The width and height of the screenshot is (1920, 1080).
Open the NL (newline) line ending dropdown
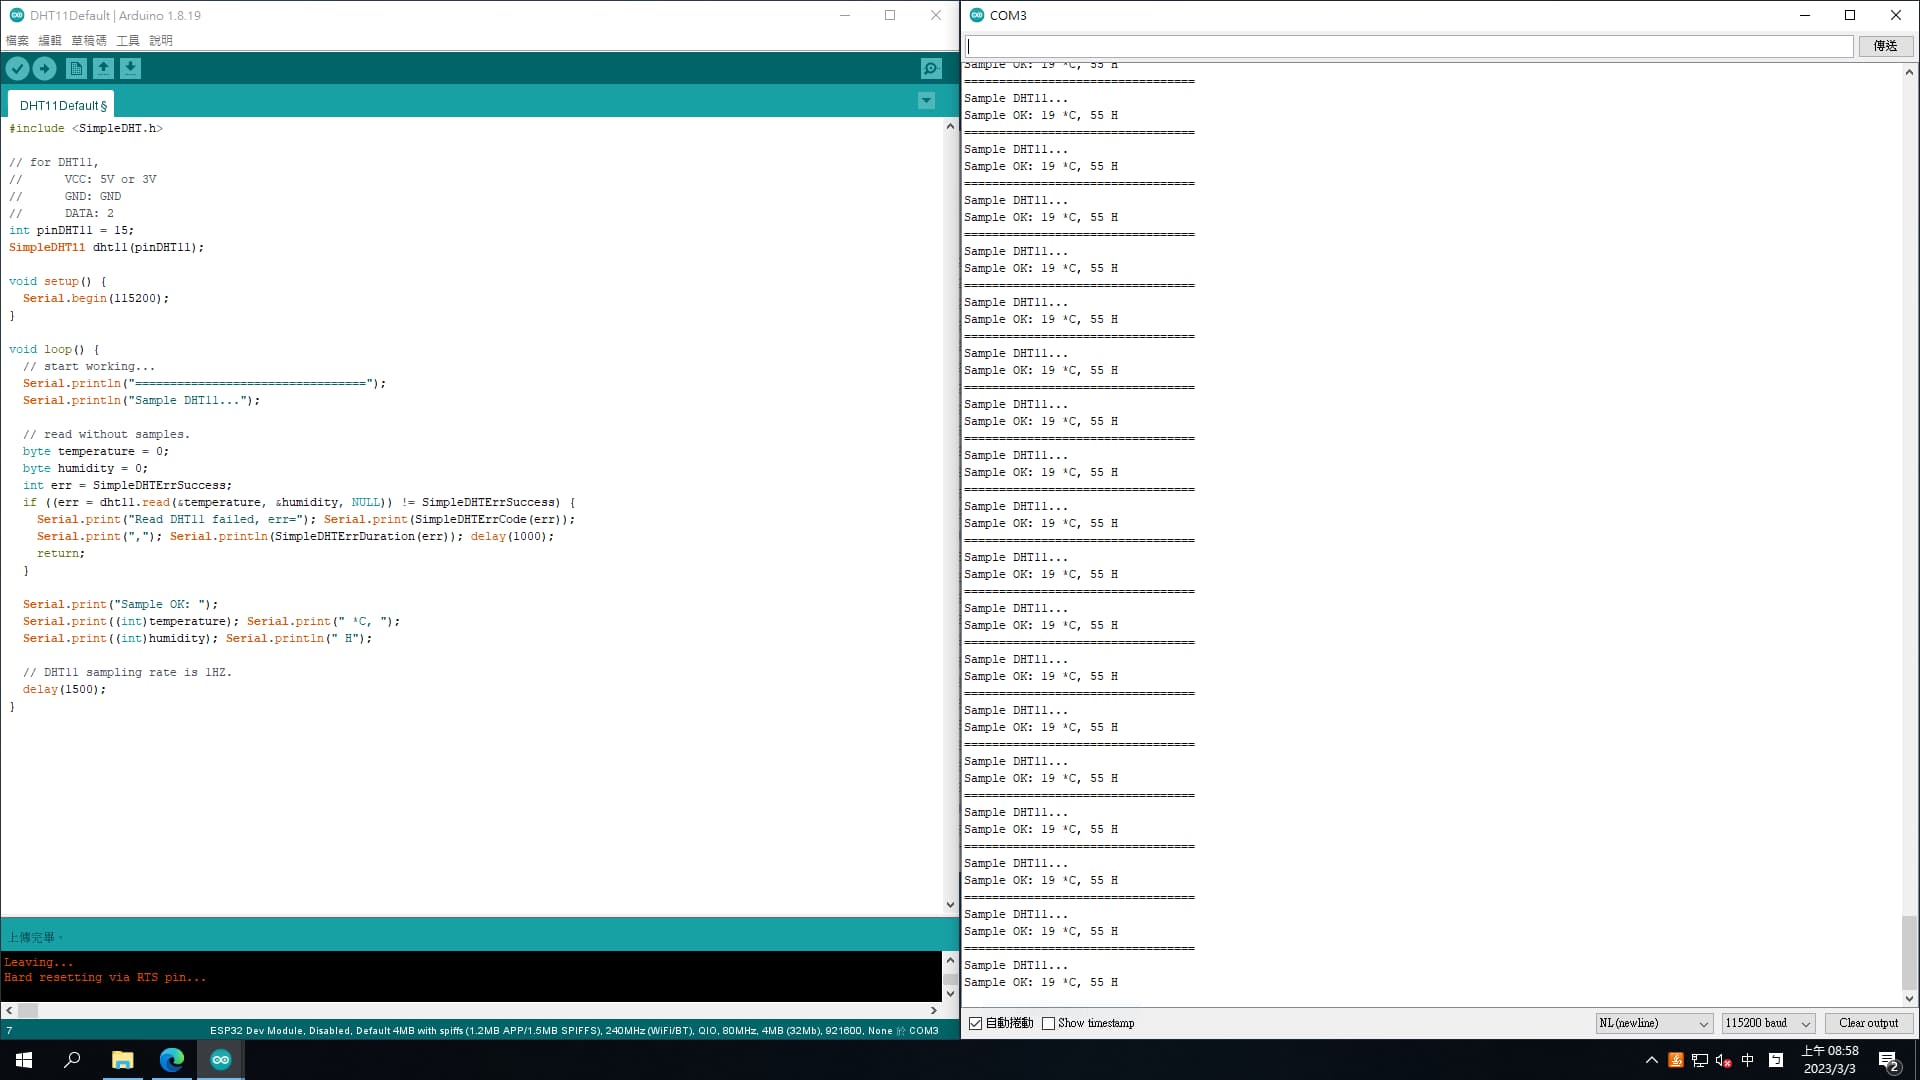click(x=1654, y=1023)
